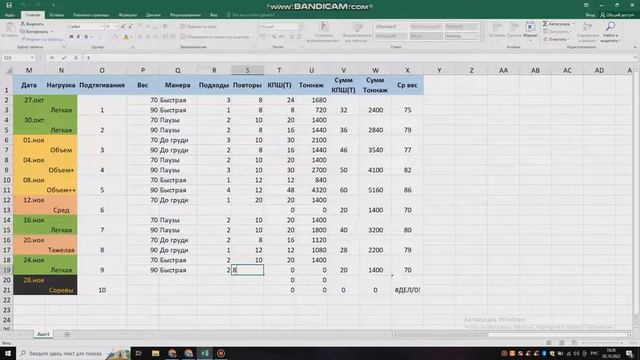Toggle bold formatting
Screen dimensions: 640x360
[x=71, y=37]
